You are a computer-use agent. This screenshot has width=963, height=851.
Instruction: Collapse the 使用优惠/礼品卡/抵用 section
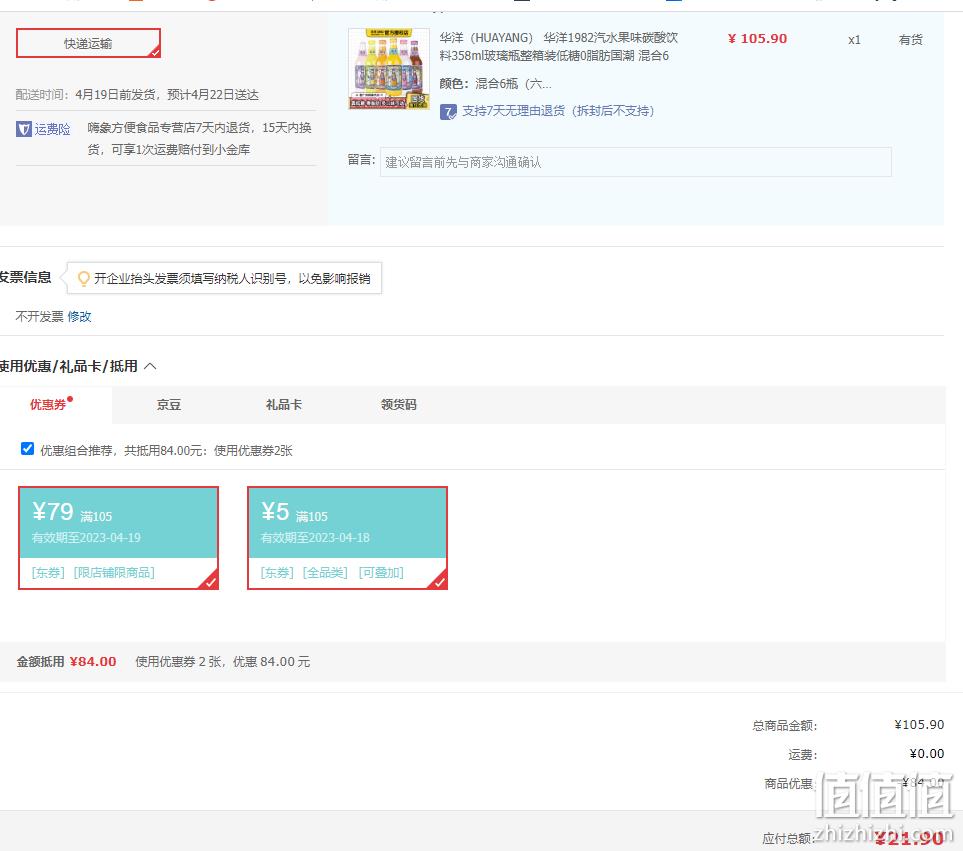point(150,367)
